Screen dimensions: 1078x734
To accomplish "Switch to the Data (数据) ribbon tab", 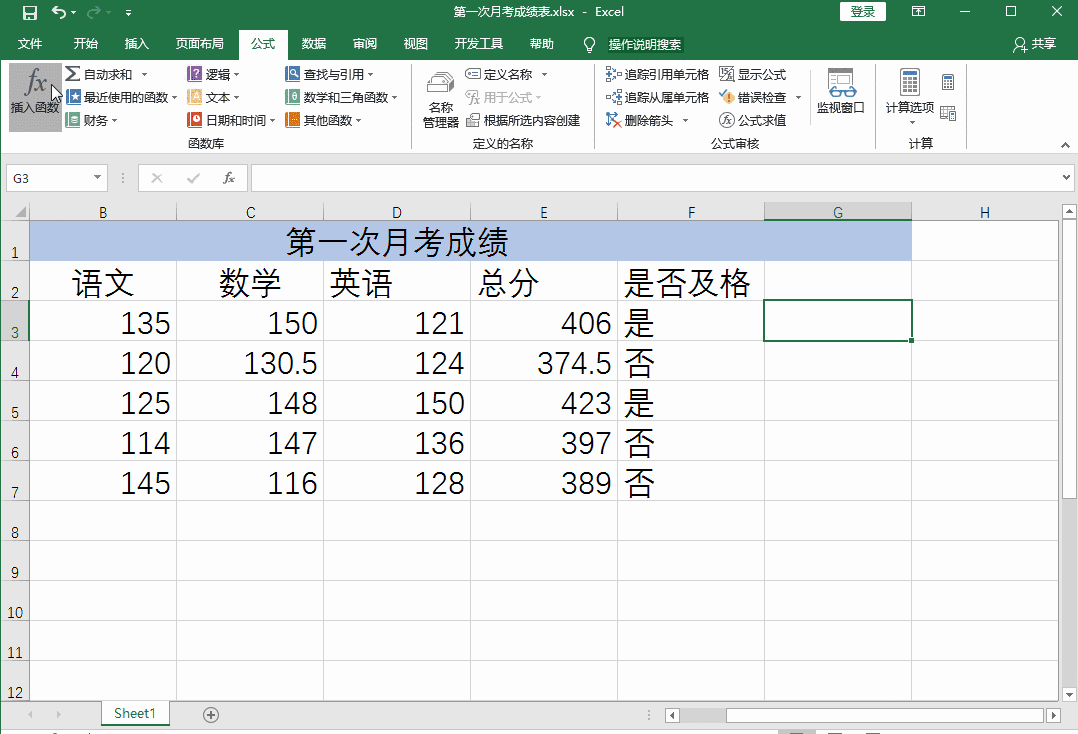I will pos(314,44).
